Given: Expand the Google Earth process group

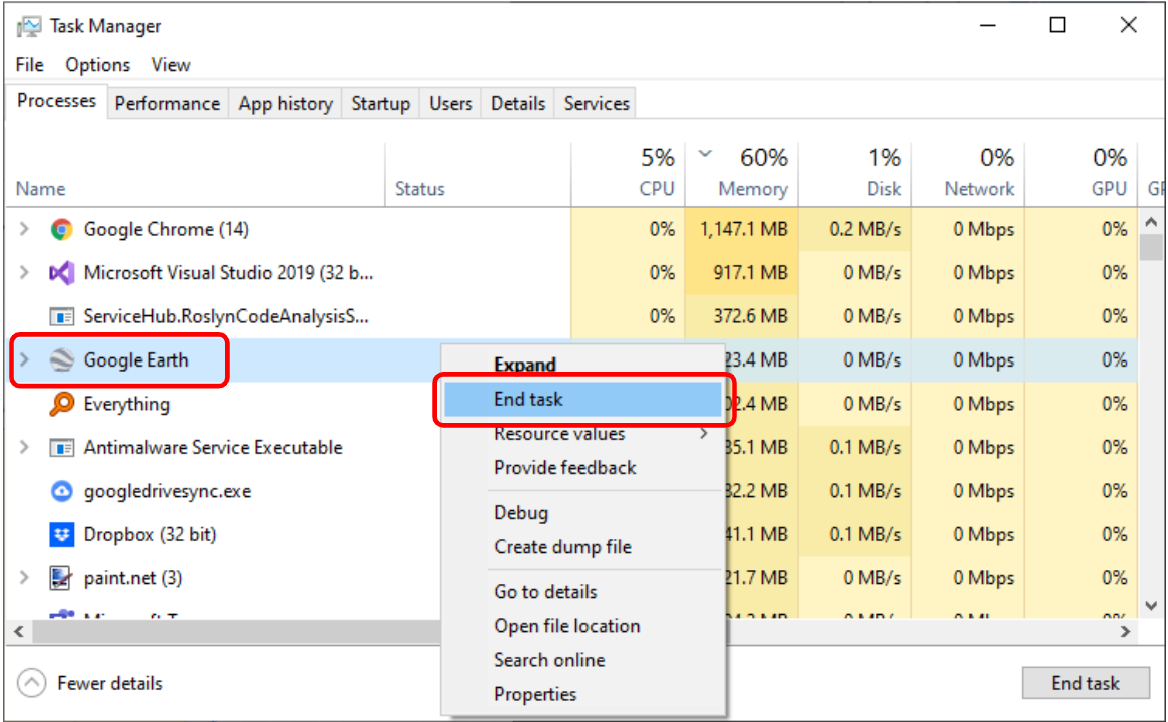Looking at the screenshot, I should [25, 360].
